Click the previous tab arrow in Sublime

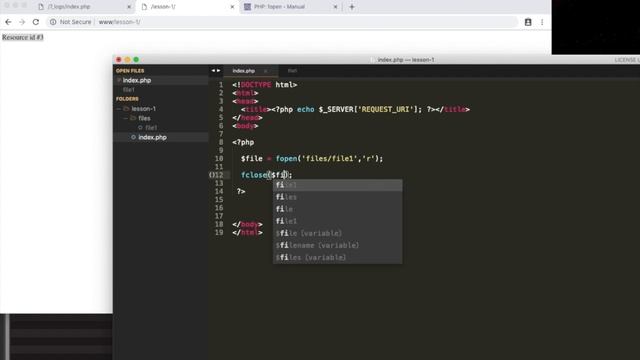[x=213, y=71]
